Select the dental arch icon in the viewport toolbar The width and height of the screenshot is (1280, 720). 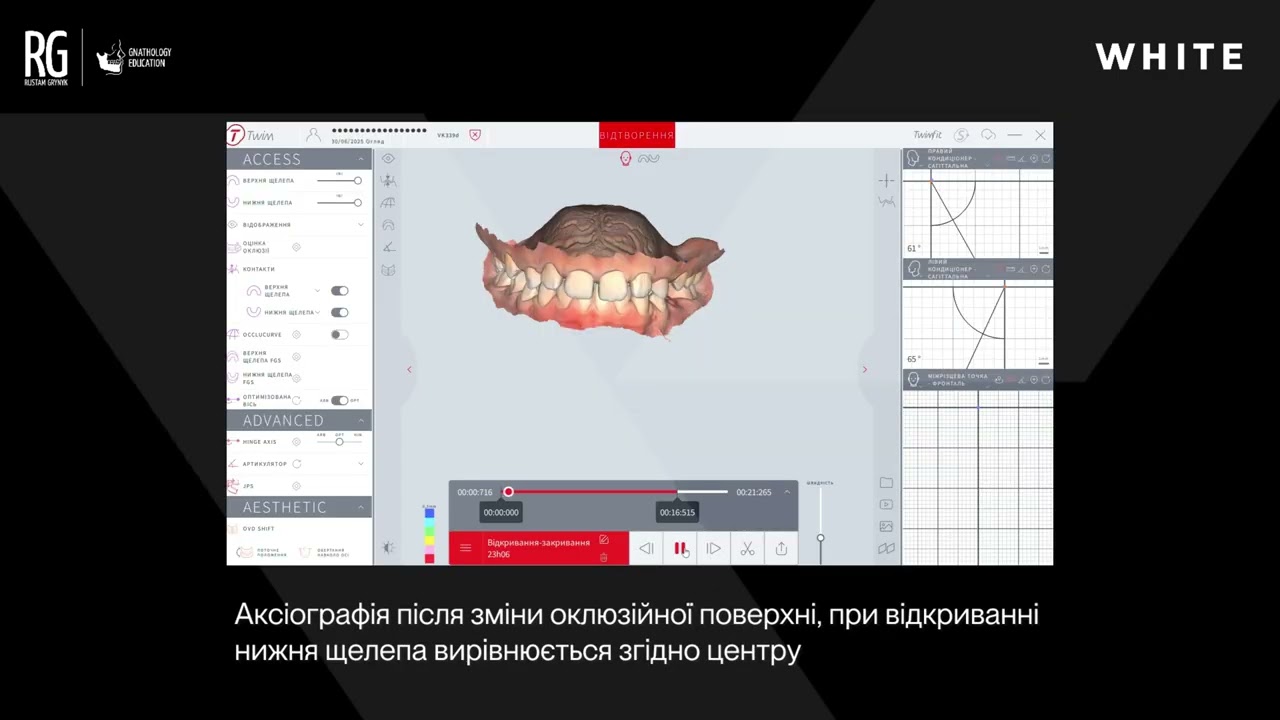tap(388, 225)
